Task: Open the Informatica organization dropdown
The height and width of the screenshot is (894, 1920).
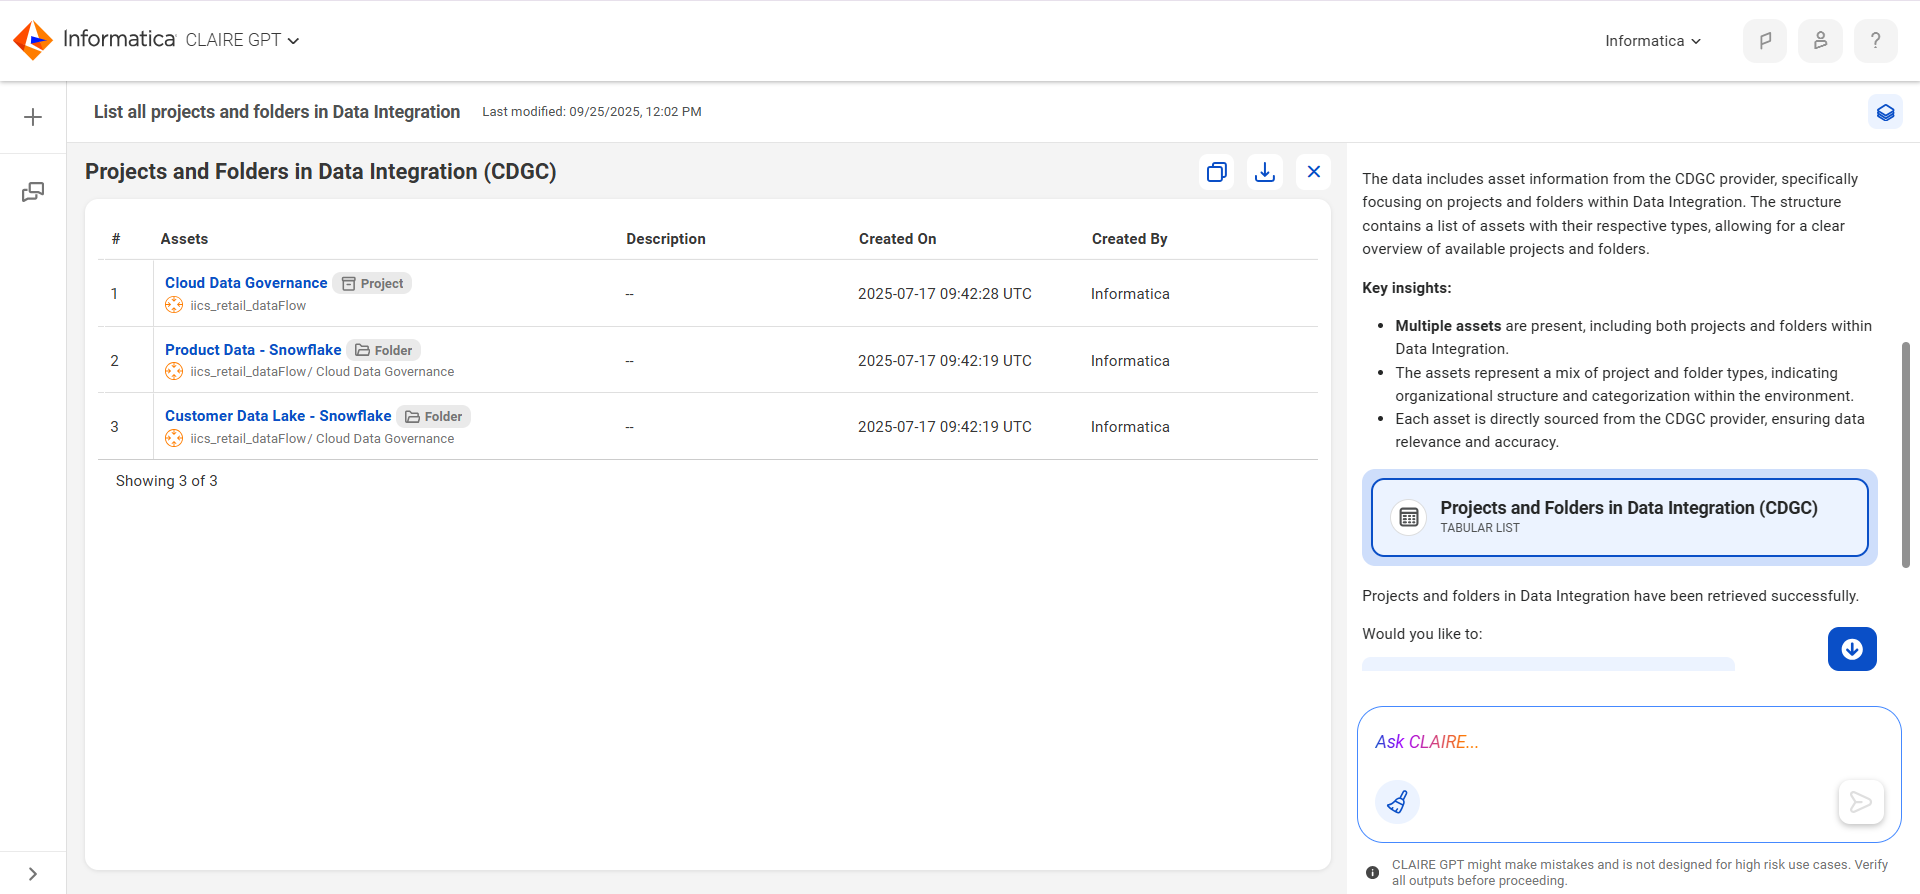Action: coord(1653,41)
